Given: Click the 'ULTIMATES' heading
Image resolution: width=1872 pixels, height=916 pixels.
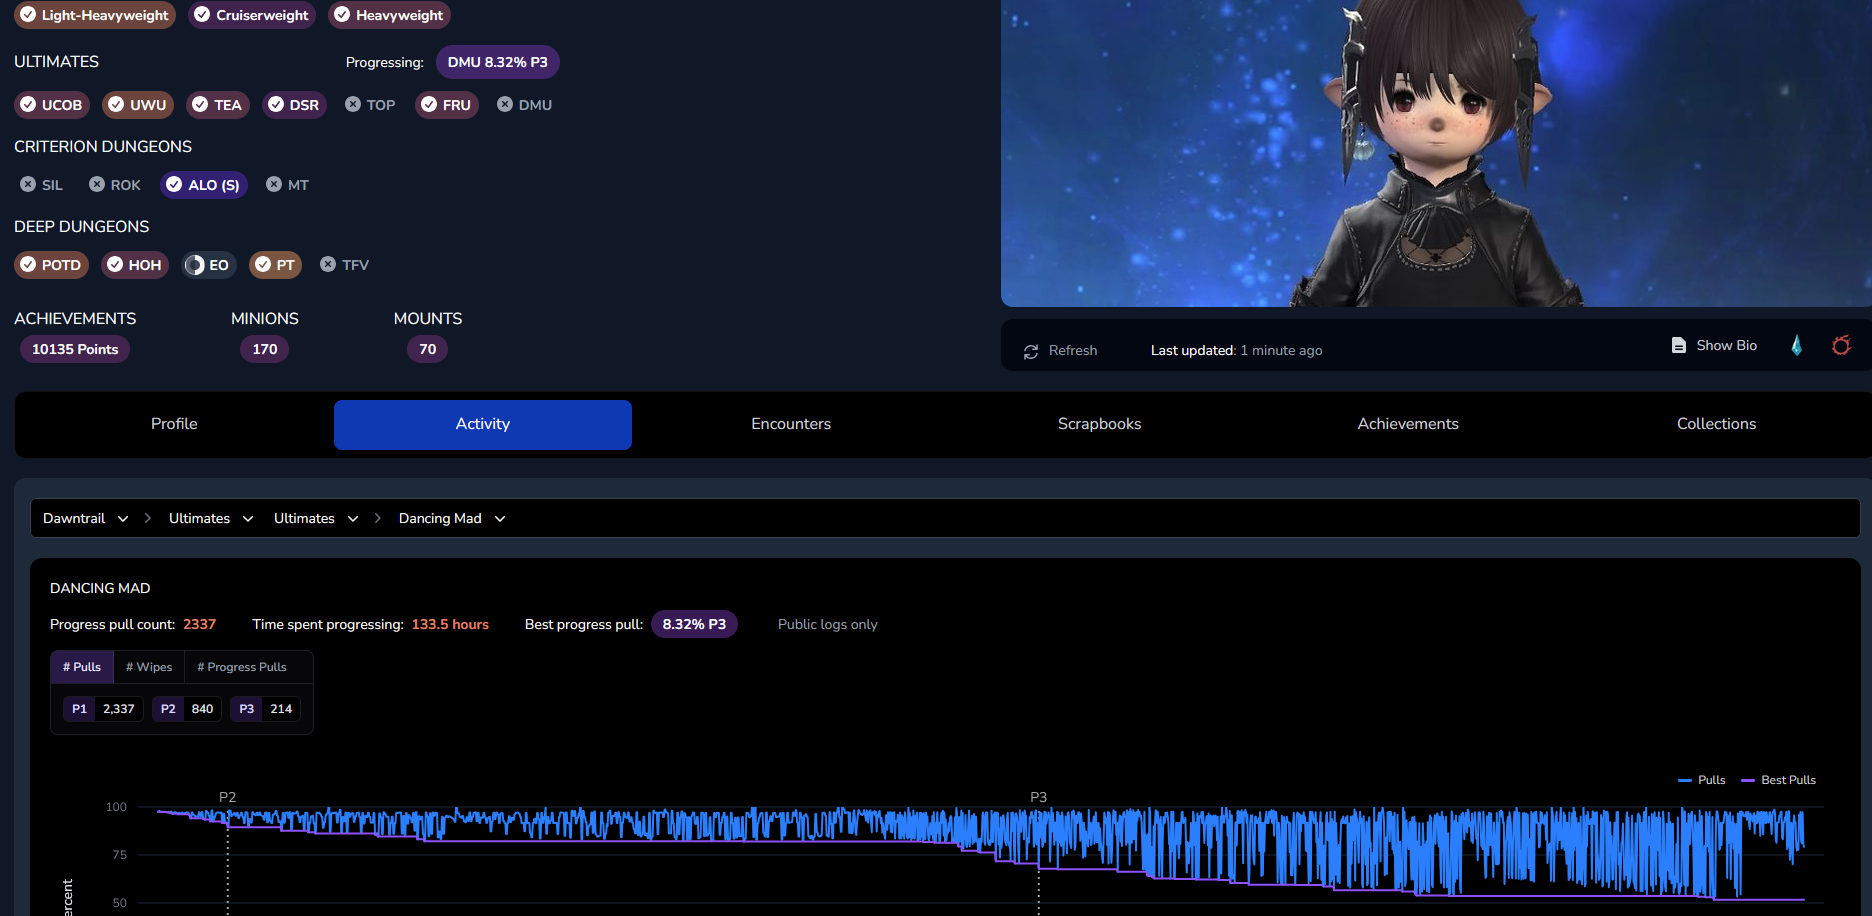Looking at the screenshot, I should coord(57,62).
